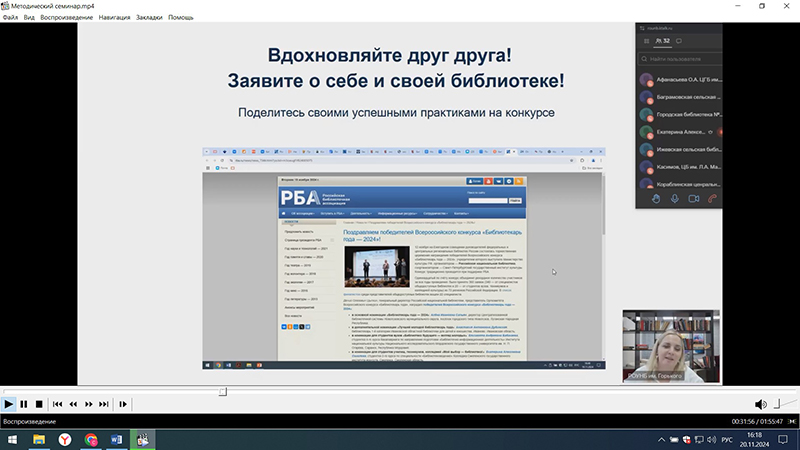This screenshot has height=450, width=800.
Task: Skip to next track button
Action: click(104, 404)
